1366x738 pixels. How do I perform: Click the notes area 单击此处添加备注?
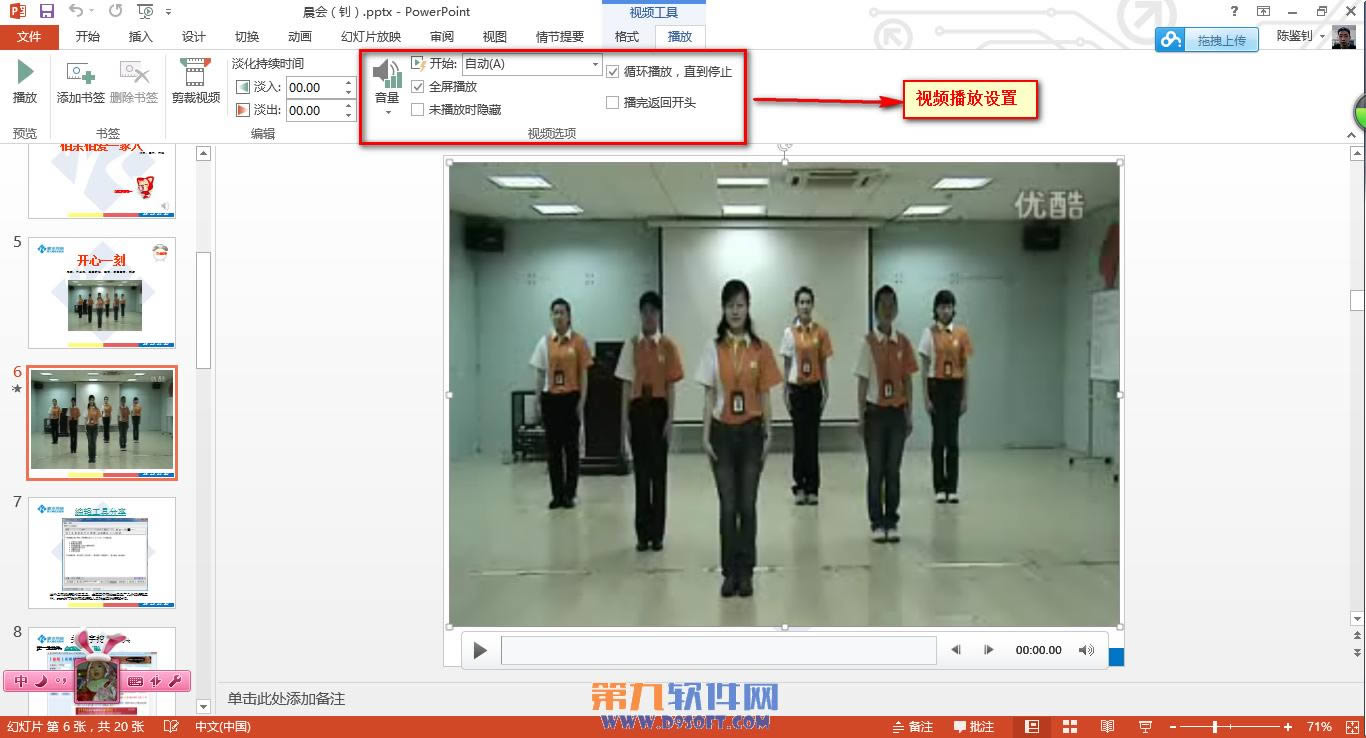pos(286,699)
